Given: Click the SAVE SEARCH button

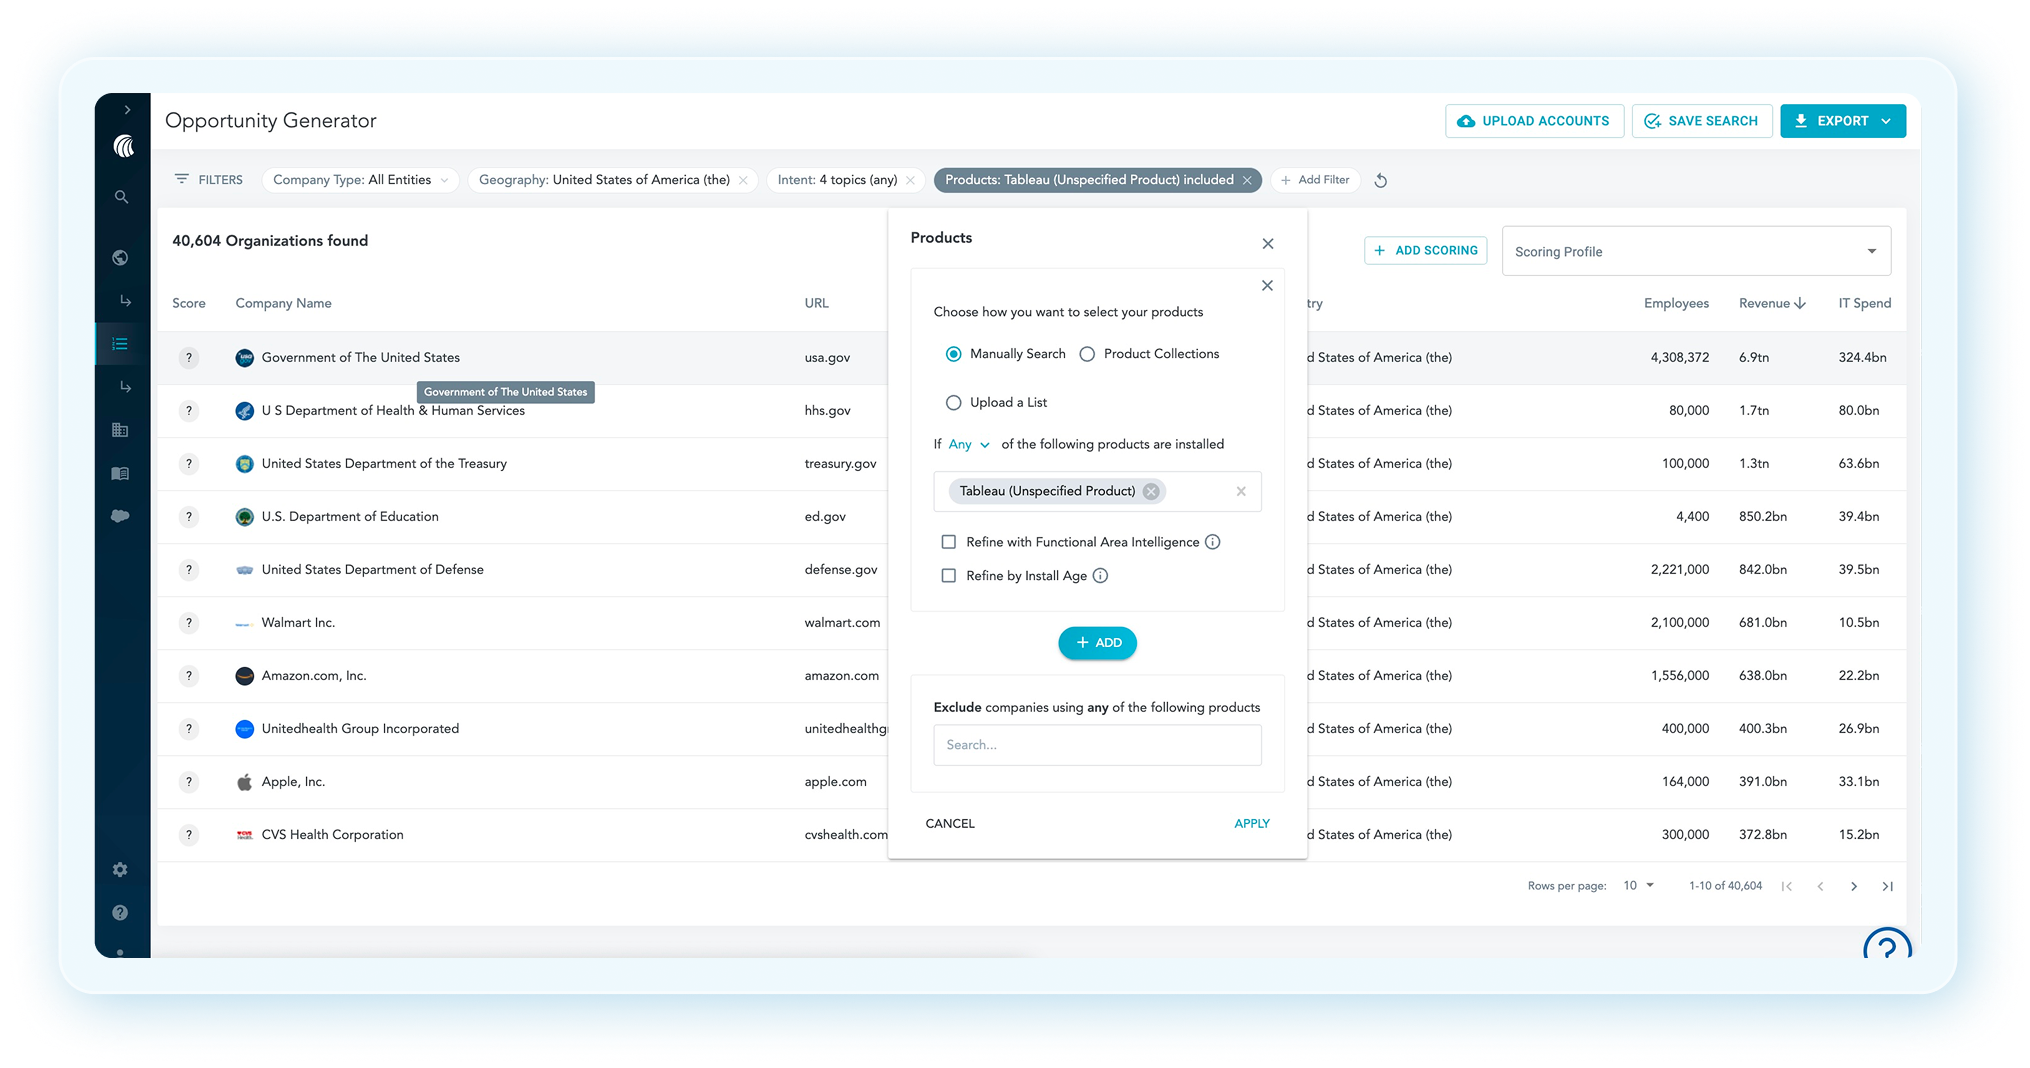Looking at the screenshot, I should pyautogui.click(x=1702, y=121).
